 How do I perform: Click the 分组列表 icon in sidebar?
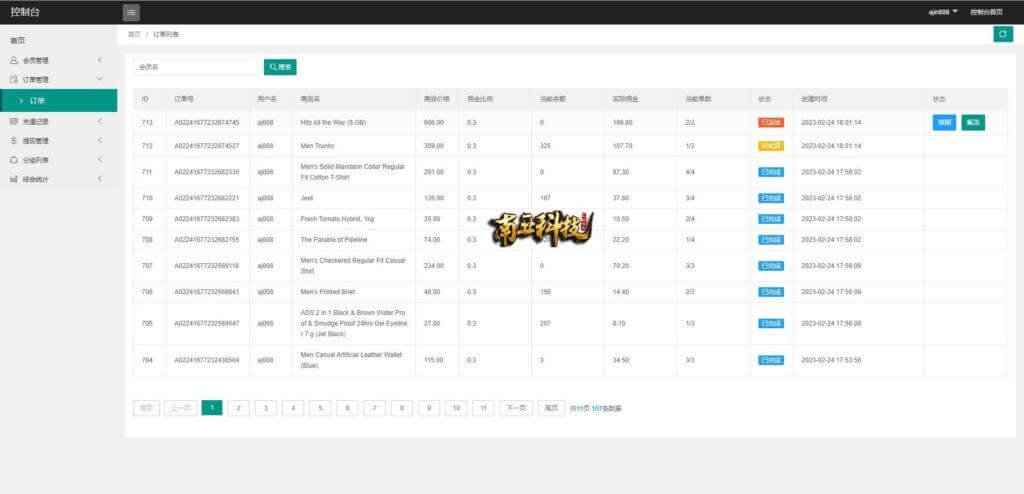point(13,160)
